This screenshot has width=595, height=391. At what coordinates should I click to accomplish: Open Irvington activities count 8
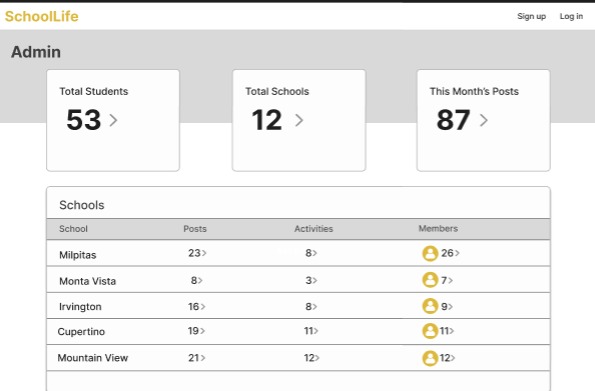(311, 306)
